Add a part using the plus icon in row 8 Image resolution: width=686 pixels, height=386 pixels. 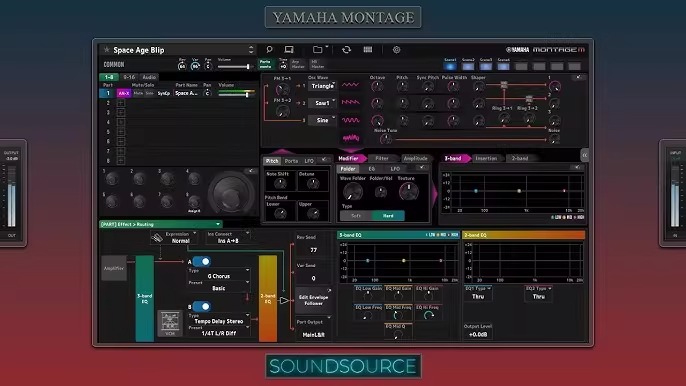pos(121,161)
